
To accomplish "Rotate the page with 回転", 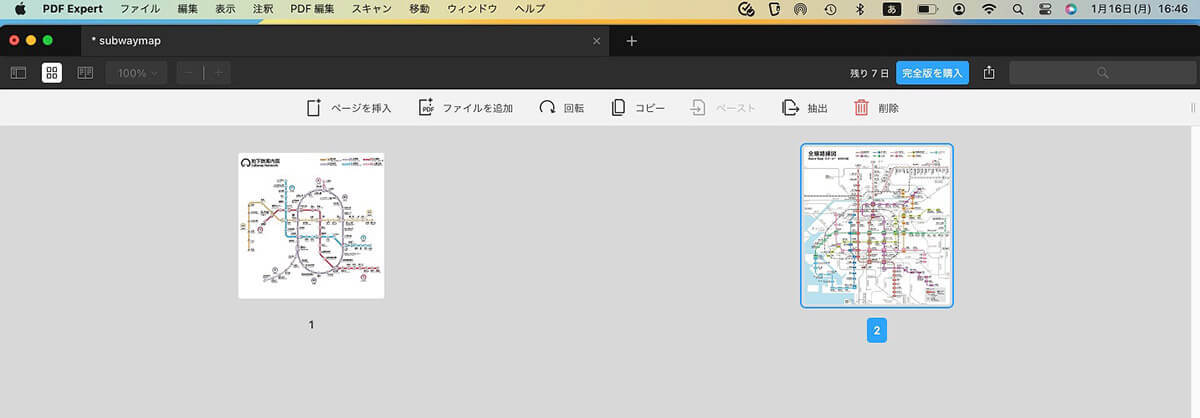I will click(562, 108).
